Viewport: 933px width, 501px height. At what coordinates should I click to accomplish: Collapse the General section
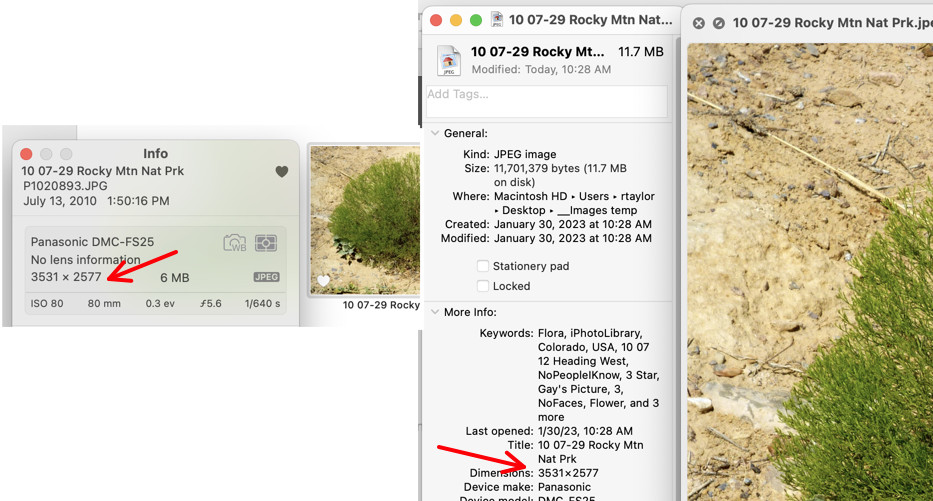tap(435, 133)
